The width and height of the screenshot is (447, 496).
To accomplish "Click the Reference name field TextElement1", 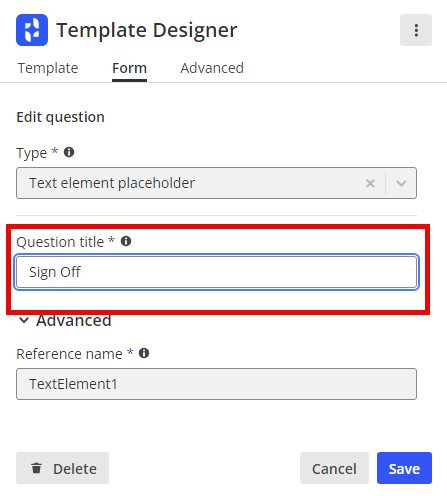I will click(x=216, y=384).
